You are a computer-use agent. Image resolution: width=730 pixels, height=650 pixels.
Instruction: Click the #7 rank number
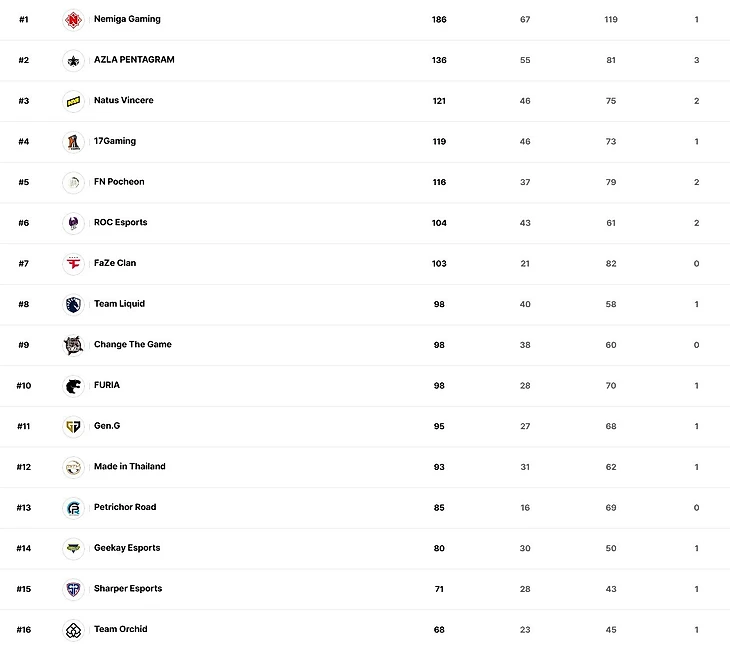(24, 264)
